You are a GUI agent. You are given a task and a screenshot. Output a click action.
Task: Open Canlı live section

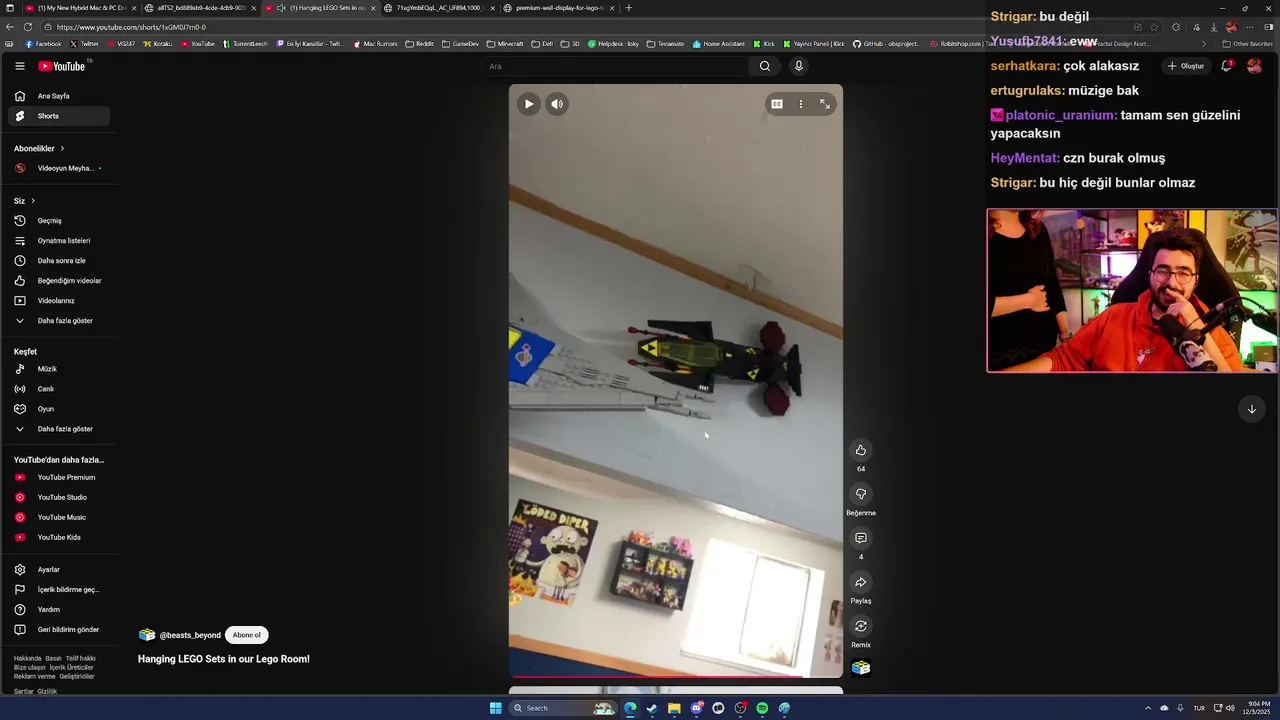(x=59, y=389)
